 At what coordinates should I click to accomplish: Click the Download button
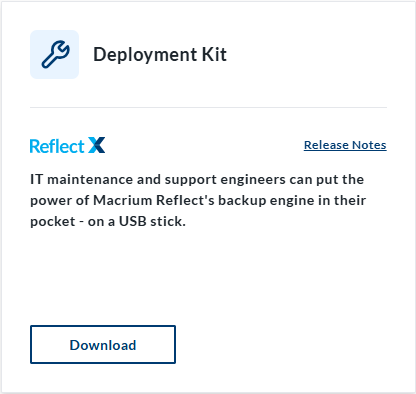(x=103, y=344)
